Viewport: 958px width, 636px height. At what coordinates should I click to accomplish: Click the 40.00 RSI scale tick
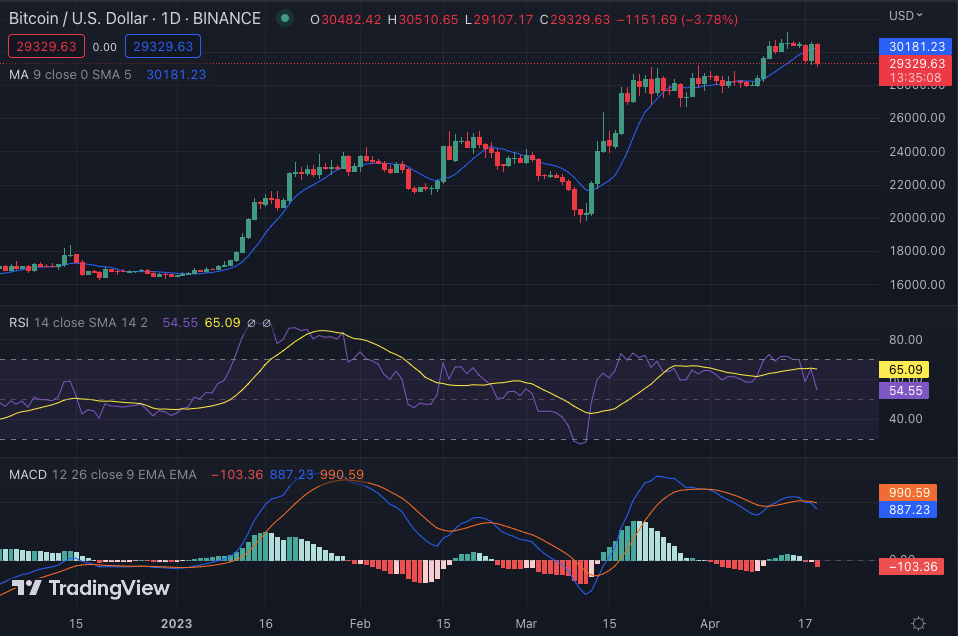905,419
